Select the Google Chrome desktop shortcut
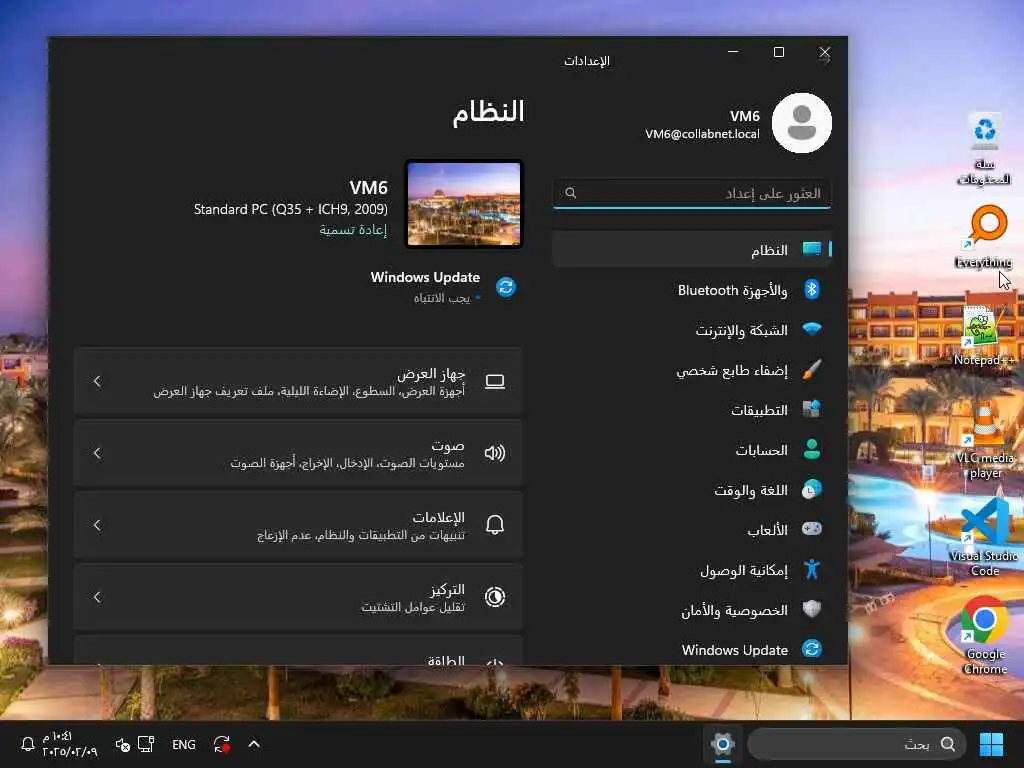Screen dimensions: 1024x768 point(984,636)
